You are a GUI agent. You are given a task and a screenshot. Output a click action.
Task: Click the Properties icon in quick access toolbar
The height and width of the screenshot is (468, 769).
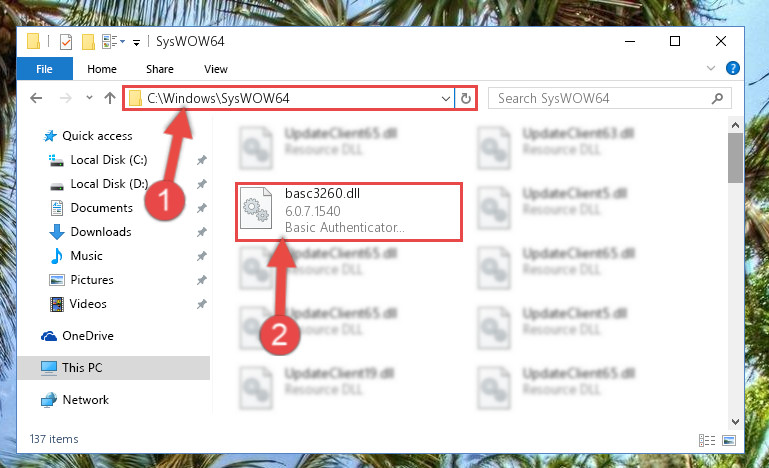[65, 42]
